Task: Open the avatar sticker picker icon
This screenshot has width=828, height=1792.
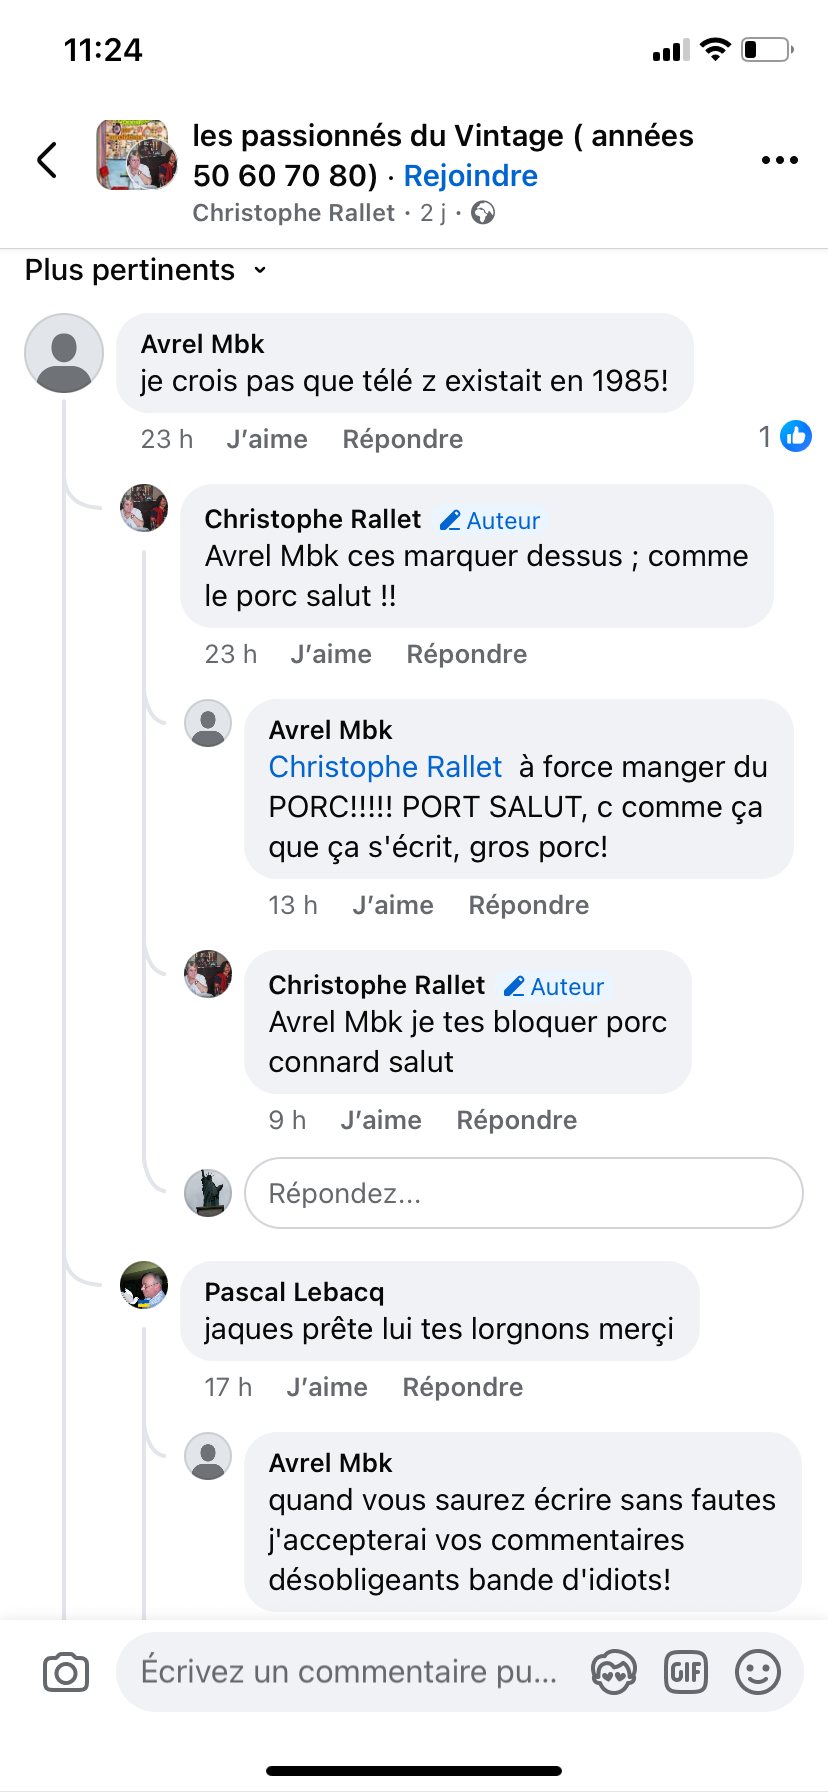Action: click(x=613, y=1672)
